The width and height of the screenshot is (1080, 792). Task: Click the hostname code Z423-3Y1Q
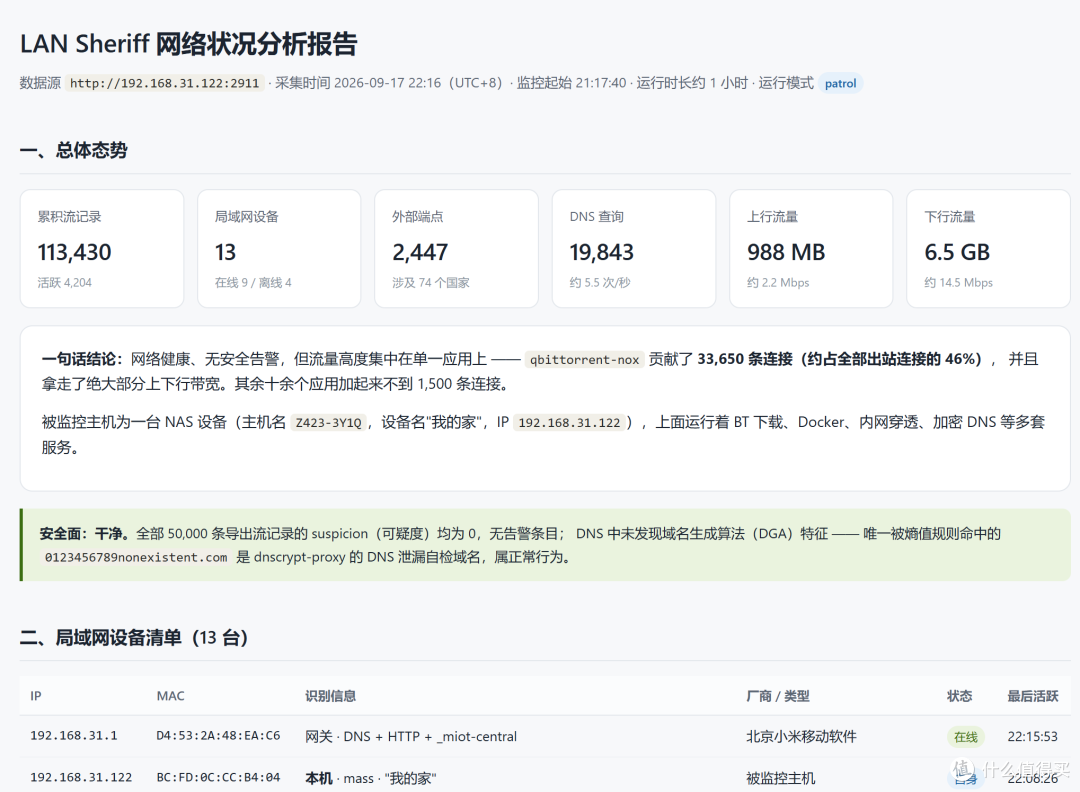329,423
